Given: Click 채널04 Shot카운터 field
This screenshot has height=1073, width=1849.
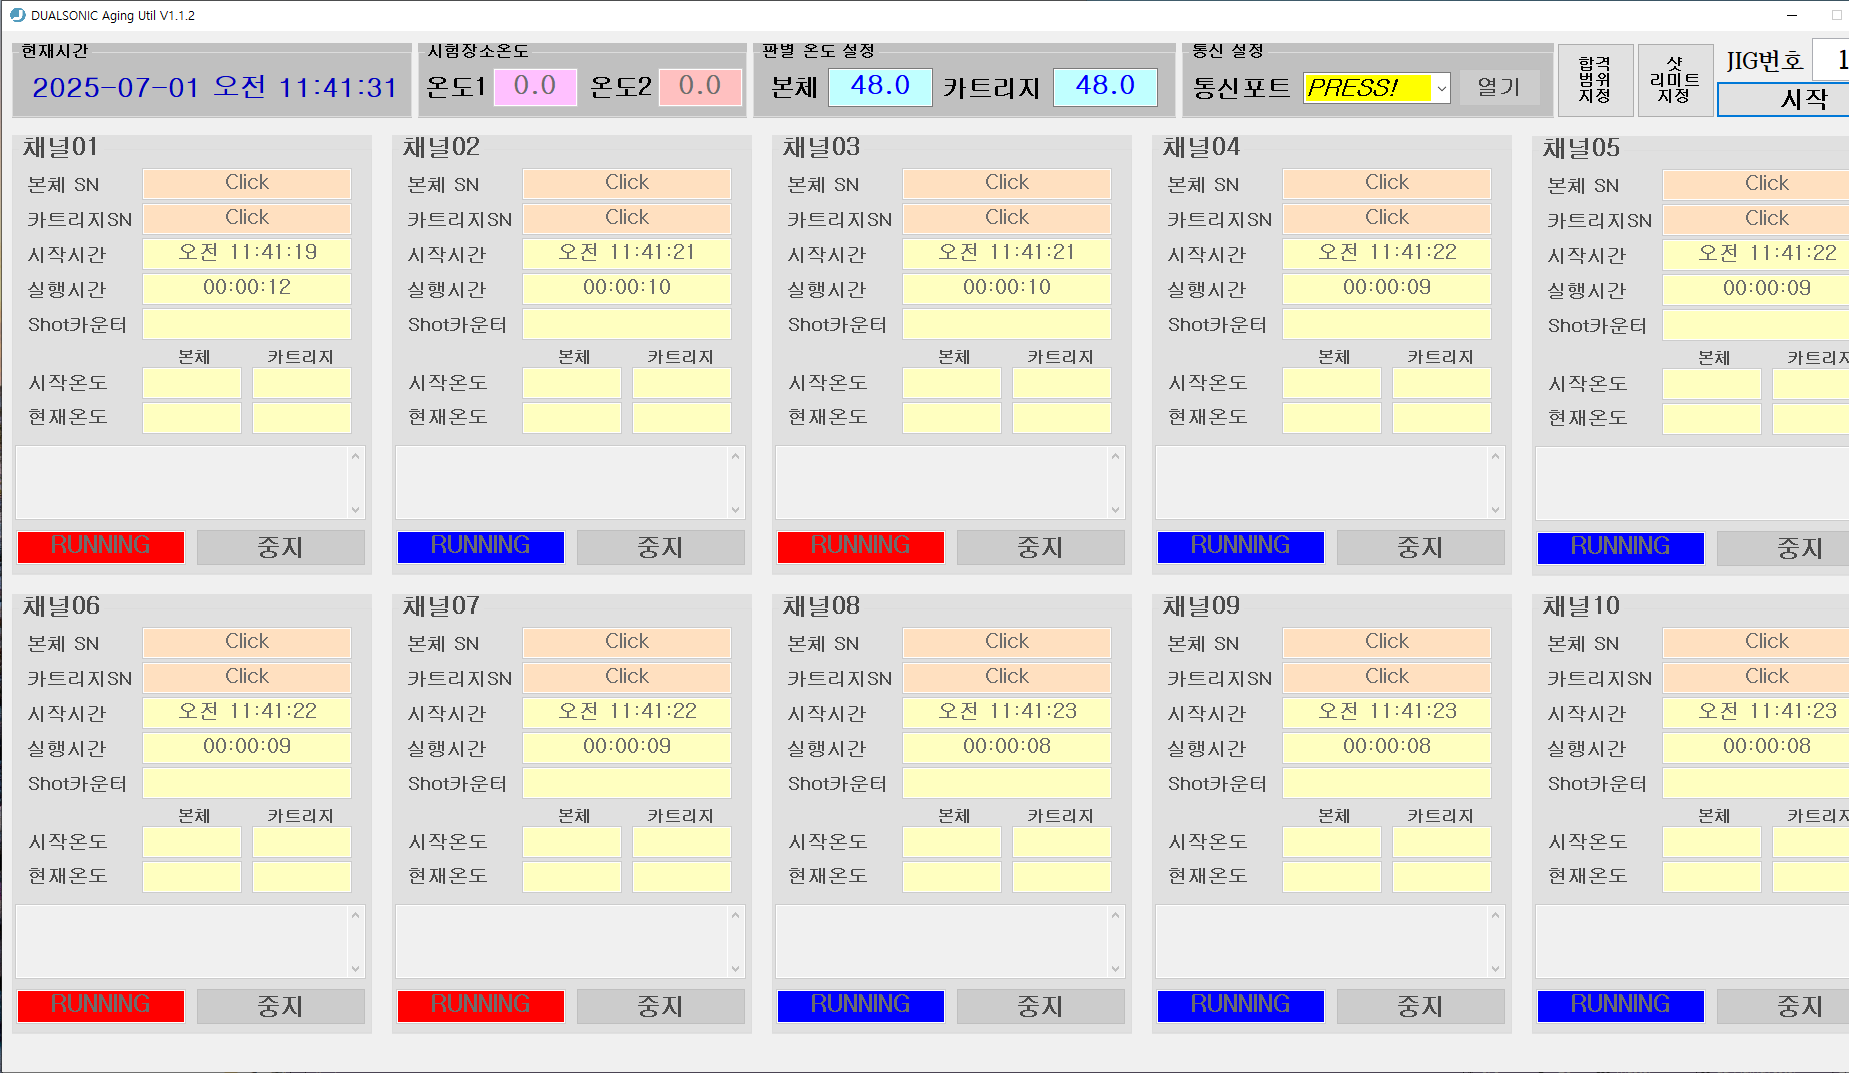Looking at the screenshot, I should tap(1386, 324).
